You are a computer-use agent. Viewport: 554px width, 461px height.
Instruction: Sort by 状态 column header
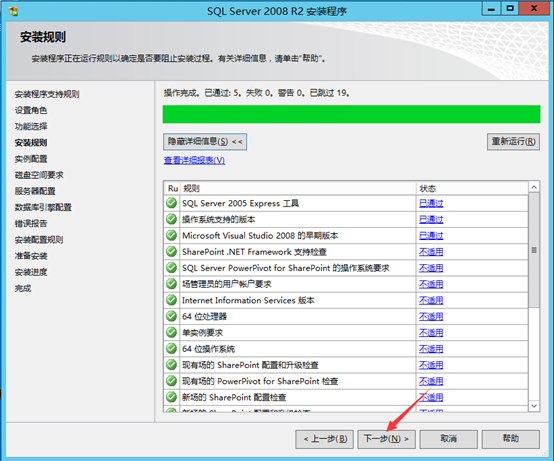pyautogui.click(x=472, y=188)
